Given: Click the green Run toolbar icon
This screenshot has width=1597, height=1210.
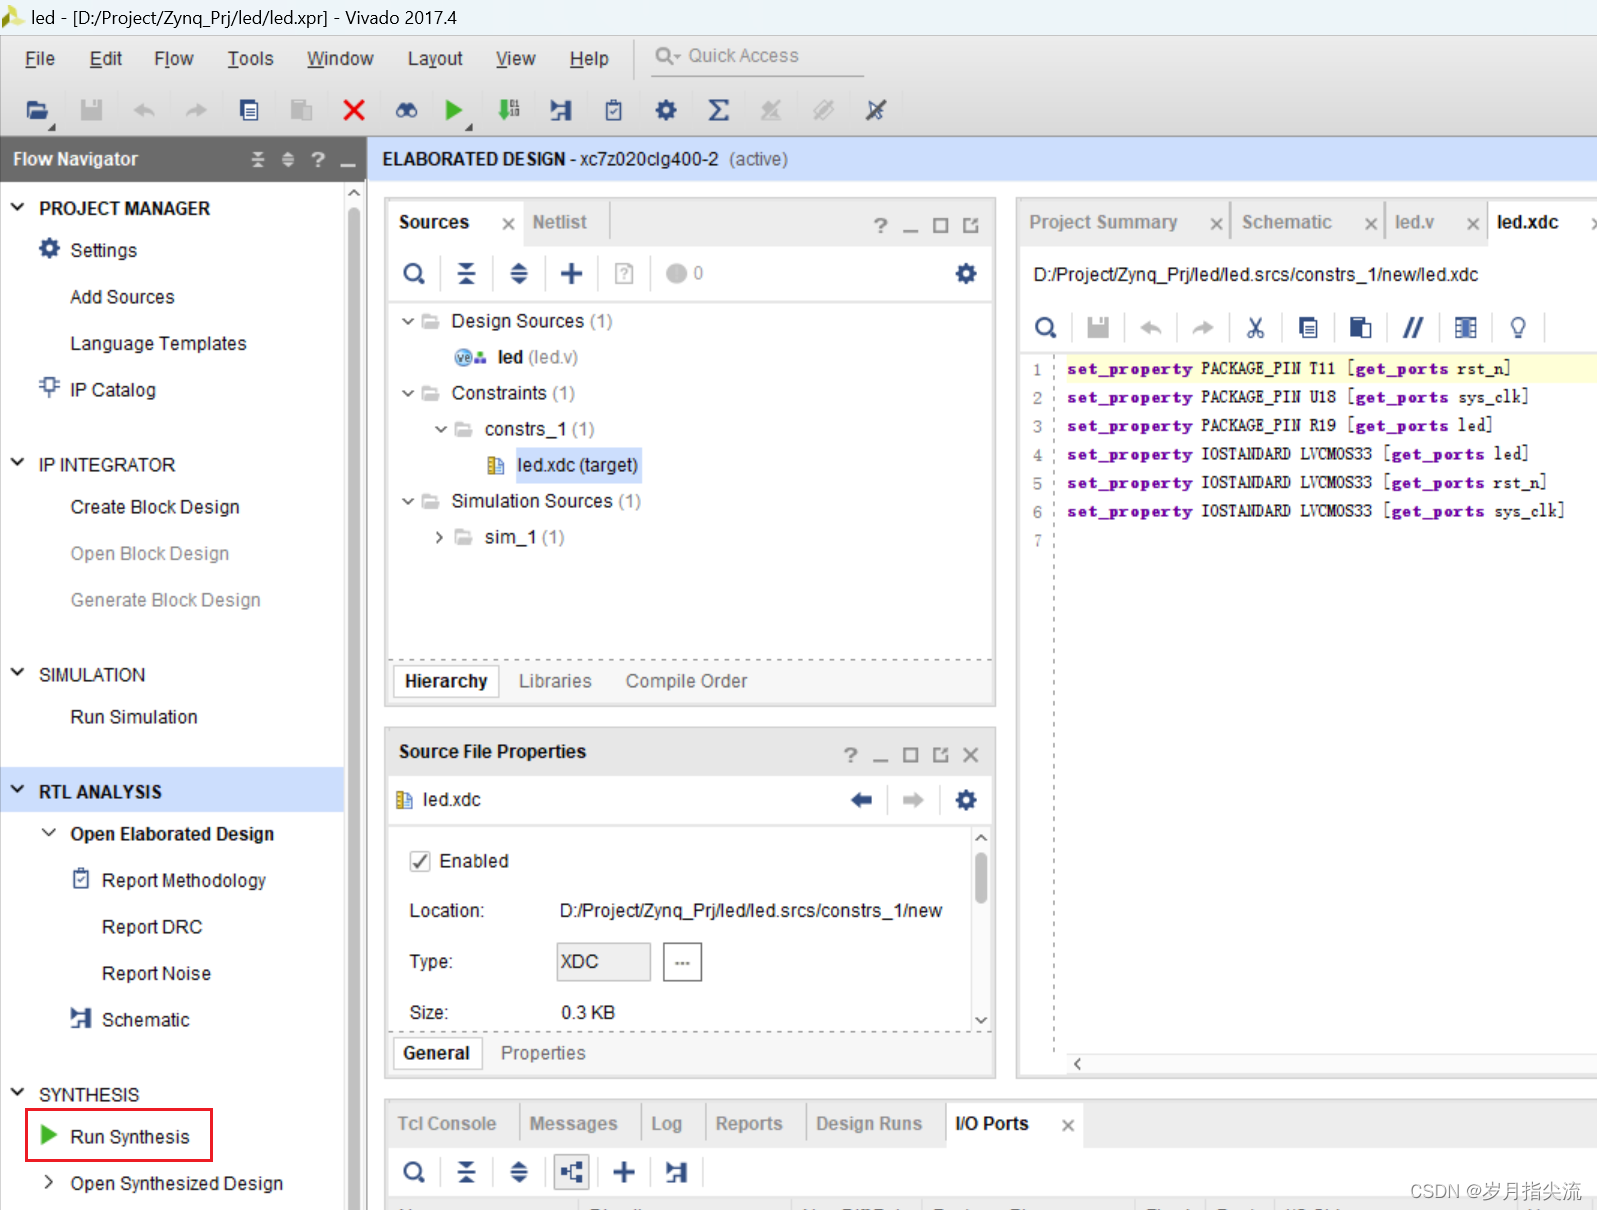Looking at the screenshot, I should pos(453,110).
